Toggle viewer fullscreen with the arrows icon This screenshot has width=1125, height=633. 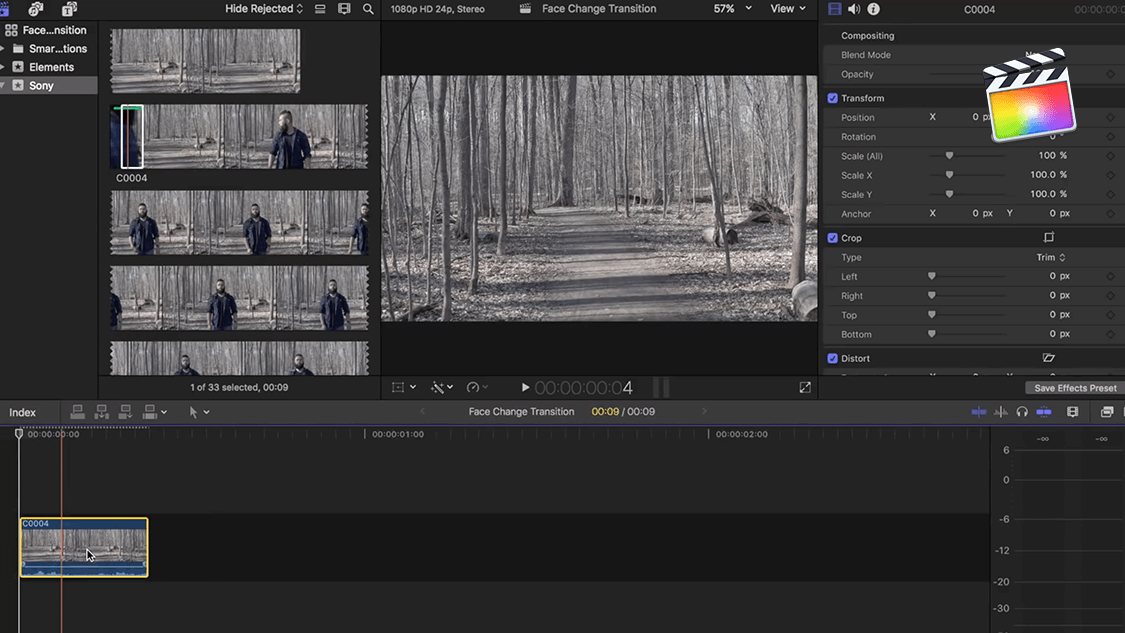pos(805,388)
